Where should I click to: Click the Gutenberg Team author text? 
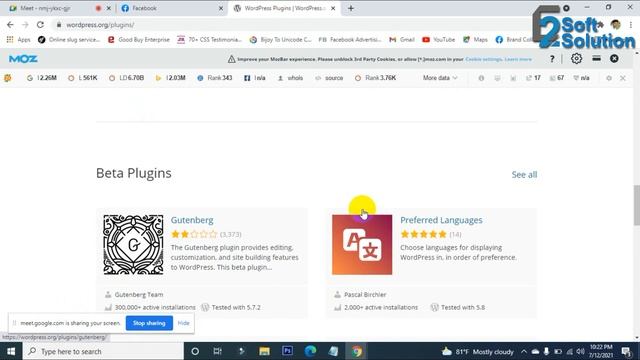coord(139,295)
